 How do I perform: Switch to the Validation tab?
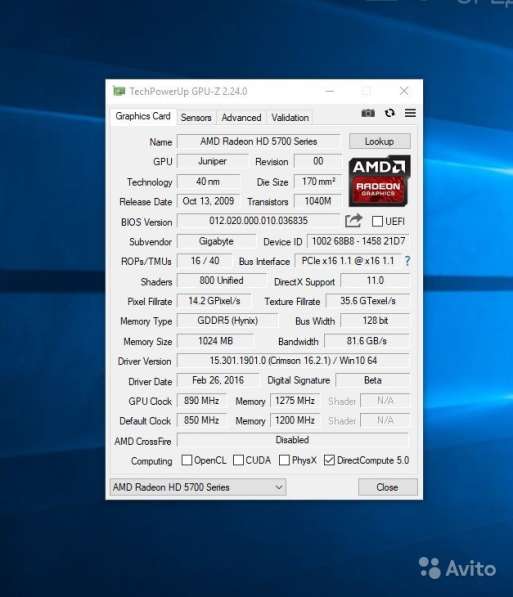[290, 118]
